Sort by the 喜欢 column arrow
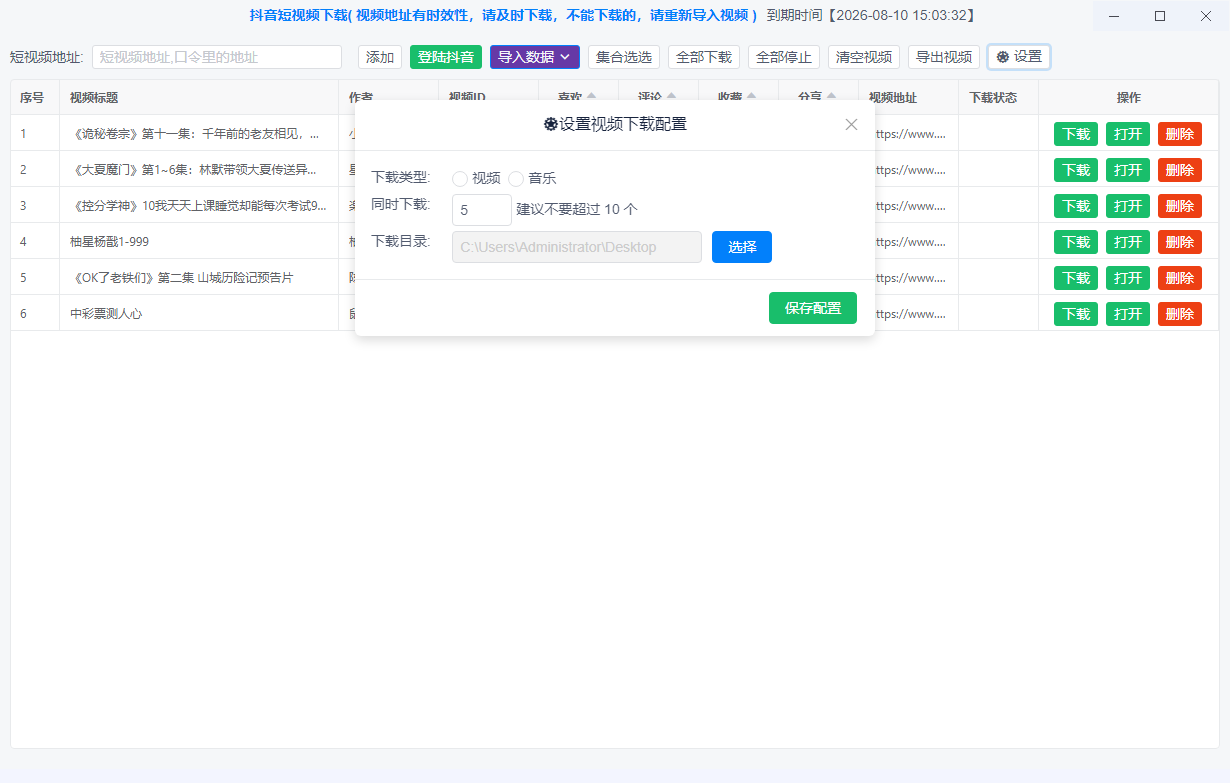The width and height of the screenshot is (1230, 783). coord(591,97)
